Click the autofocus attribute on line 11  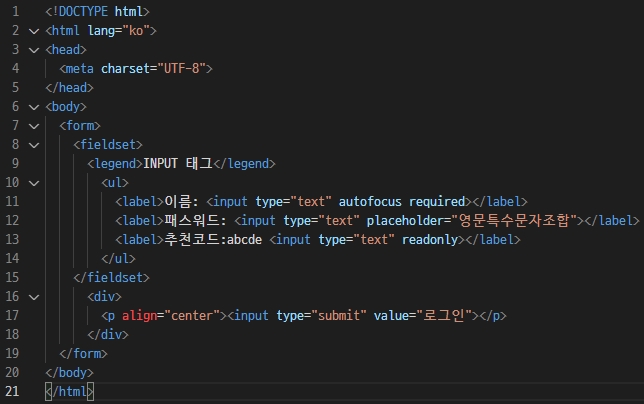[x=370, y=202]
